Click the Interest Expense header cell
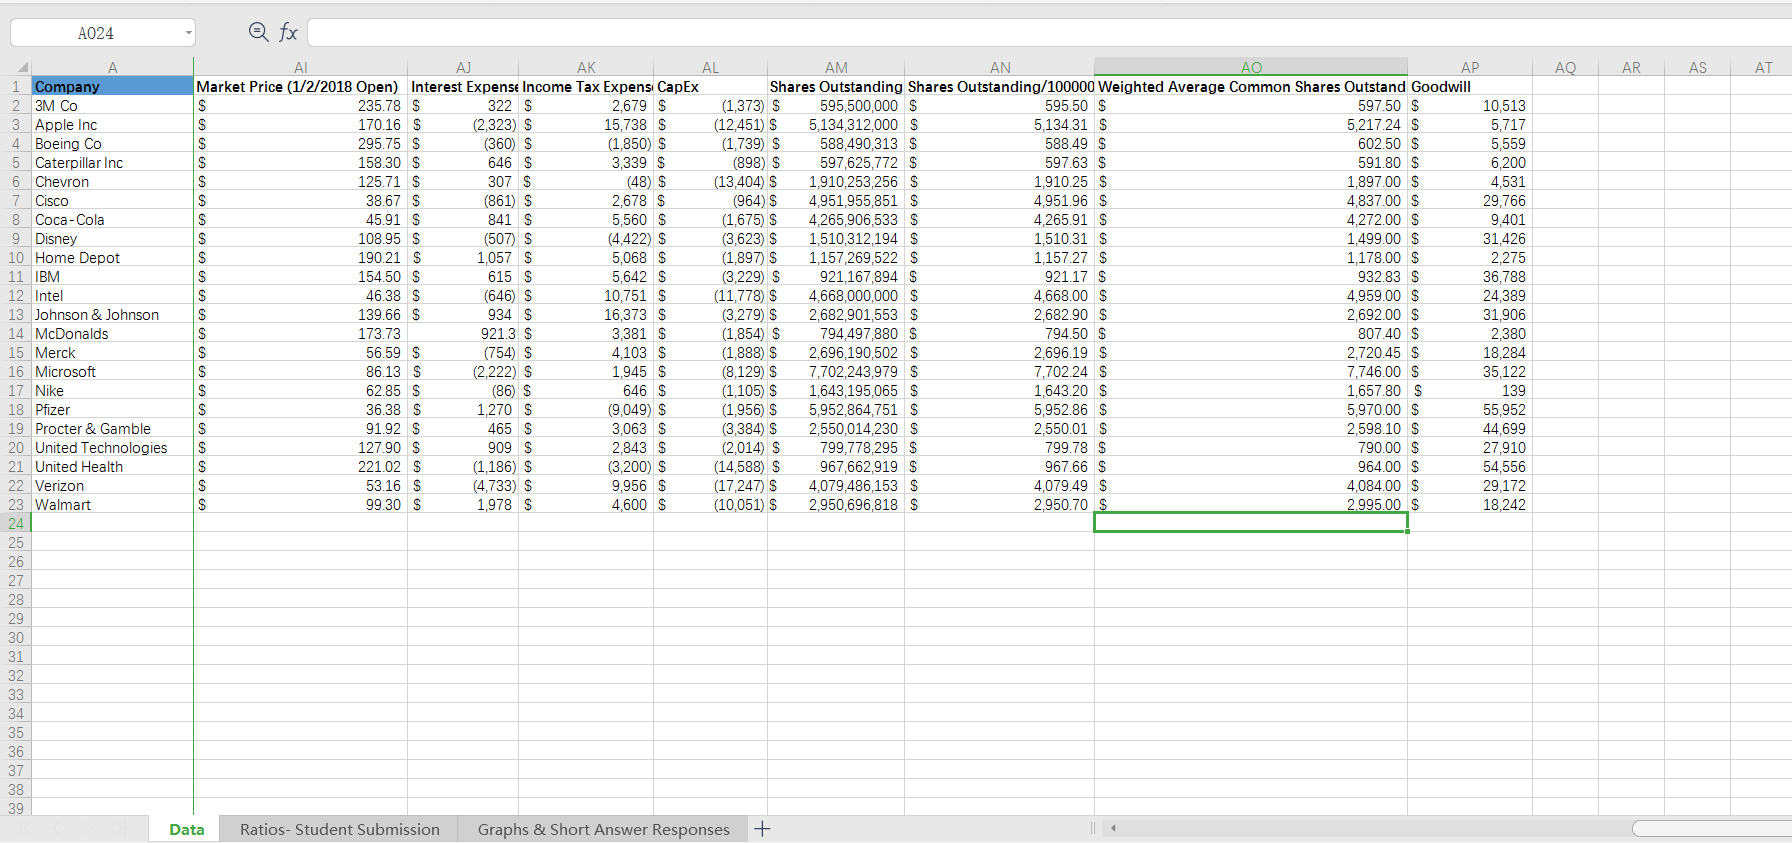The width and height of the screenshot is (1792, 843). 463,87
